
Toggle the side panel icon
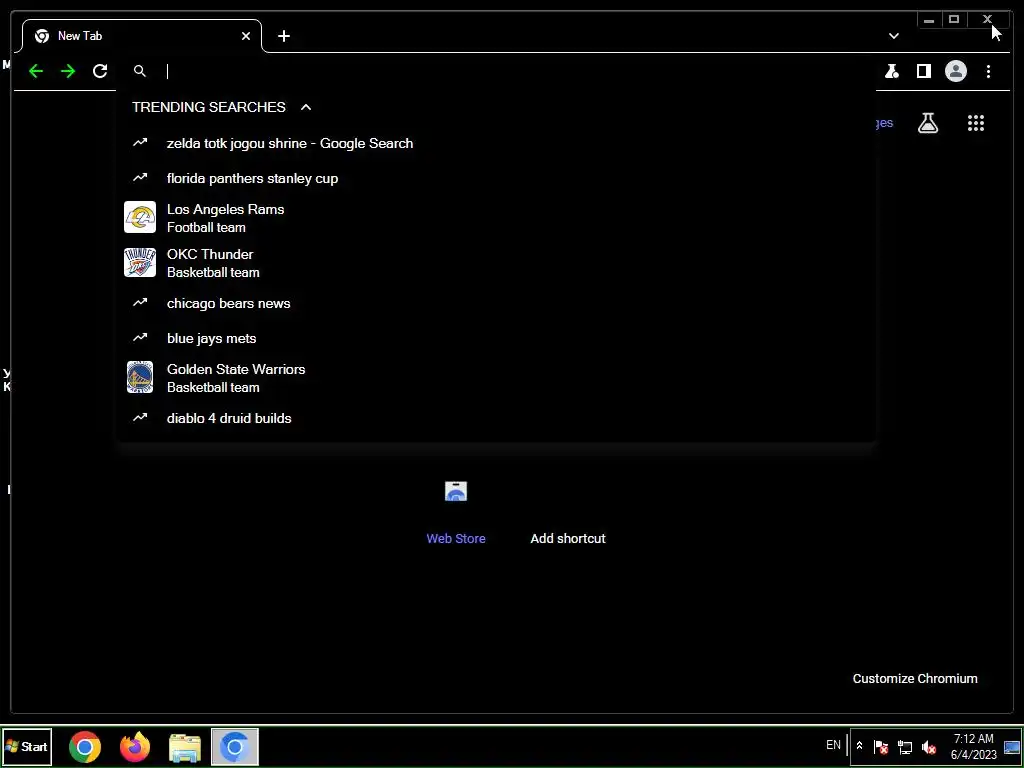[923, 71]
